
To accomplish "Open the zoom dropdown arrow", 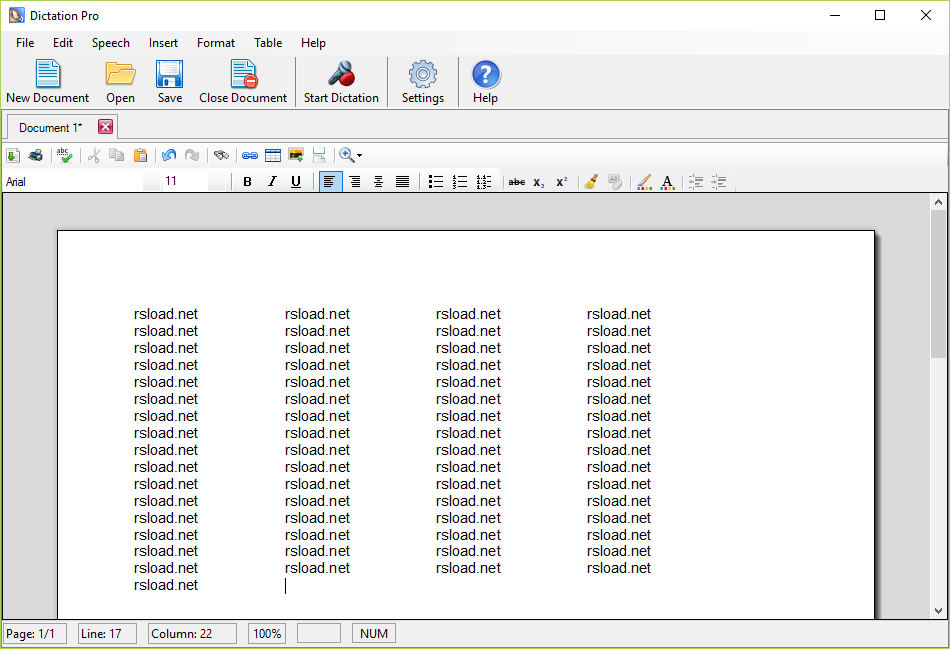I will point(359,156).
